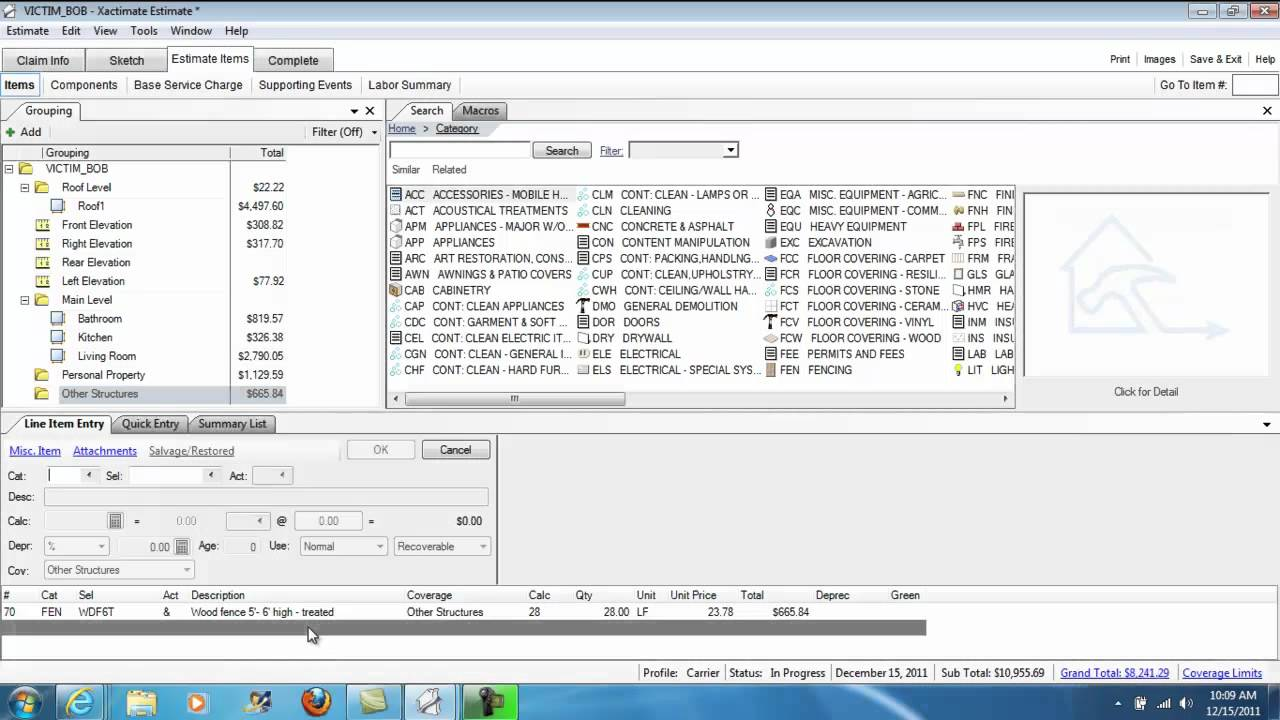Click the Home breadcrumb link
The width and height of the screenshot is (1280, 720).
click(402, 129)
